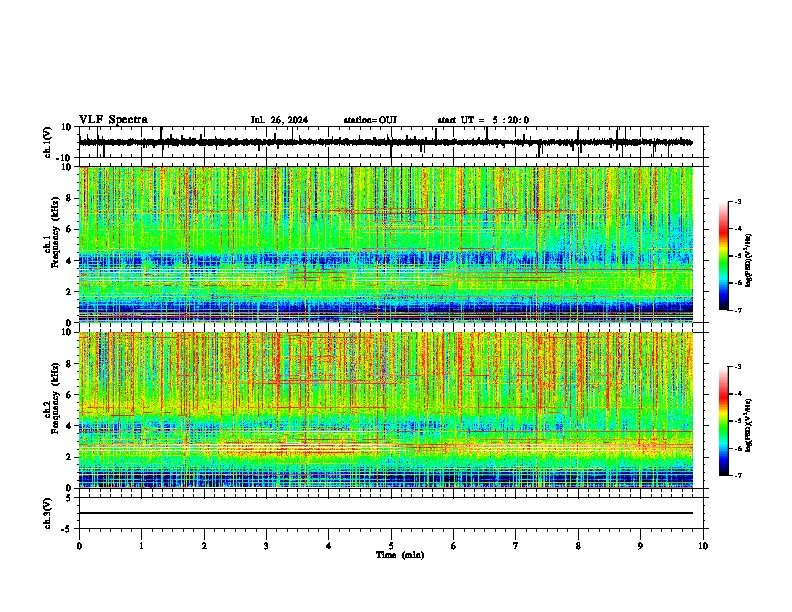Click the "8" kHz tick on ch.1 spectrogram
792x612 pixels.
(70, 198)
